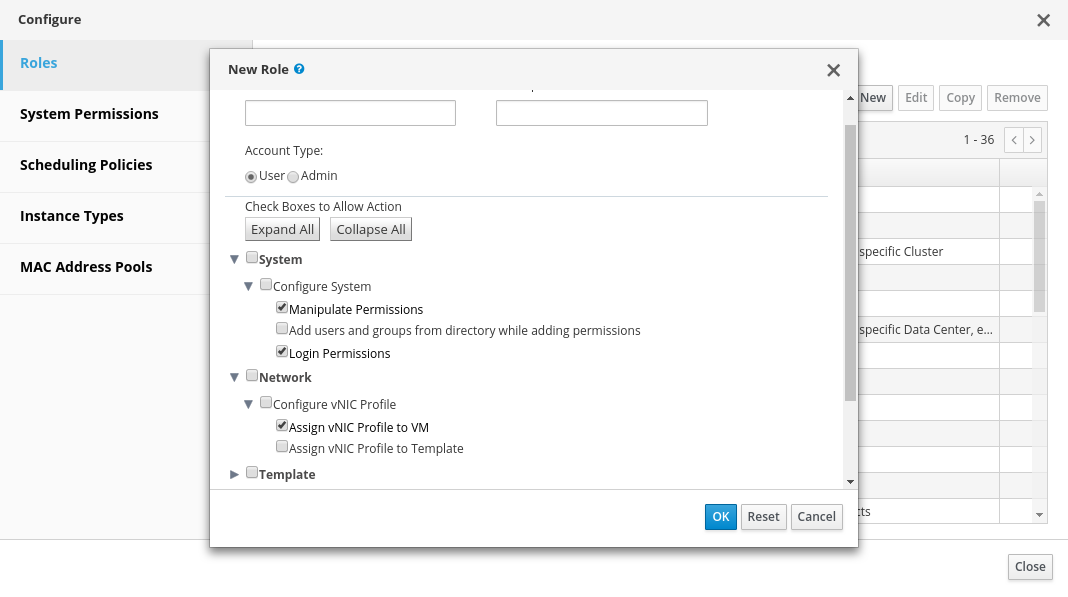Check the Add users and groups from directory box
Image resolution: width=1068 pixels, height=597 pixels.
(x=282, y=329)
